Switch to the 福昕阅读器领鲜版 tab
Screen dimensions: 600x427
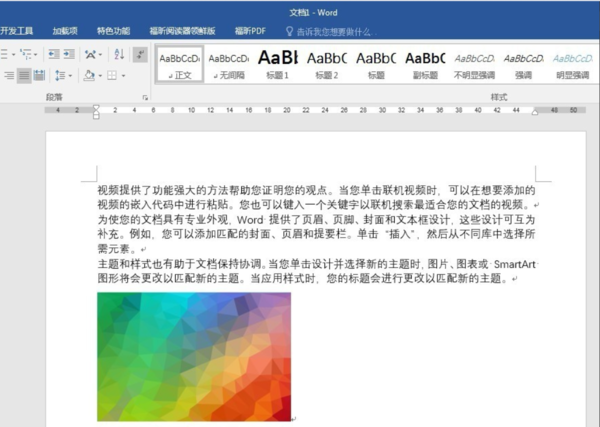click(x=183, y=31)
